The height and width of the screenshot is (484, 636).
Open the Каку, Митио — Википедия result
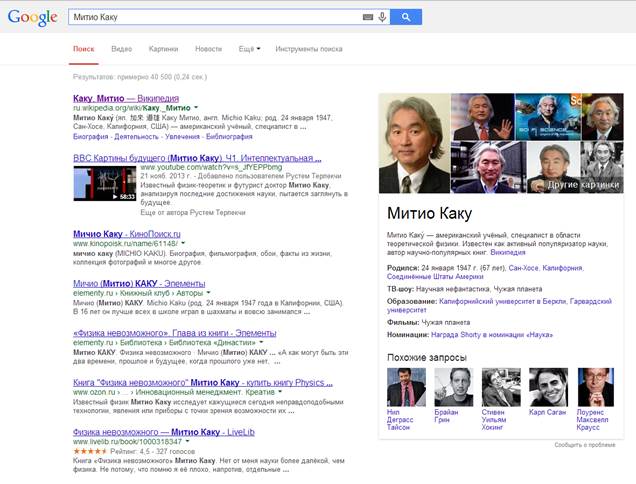tap(126, 98)
